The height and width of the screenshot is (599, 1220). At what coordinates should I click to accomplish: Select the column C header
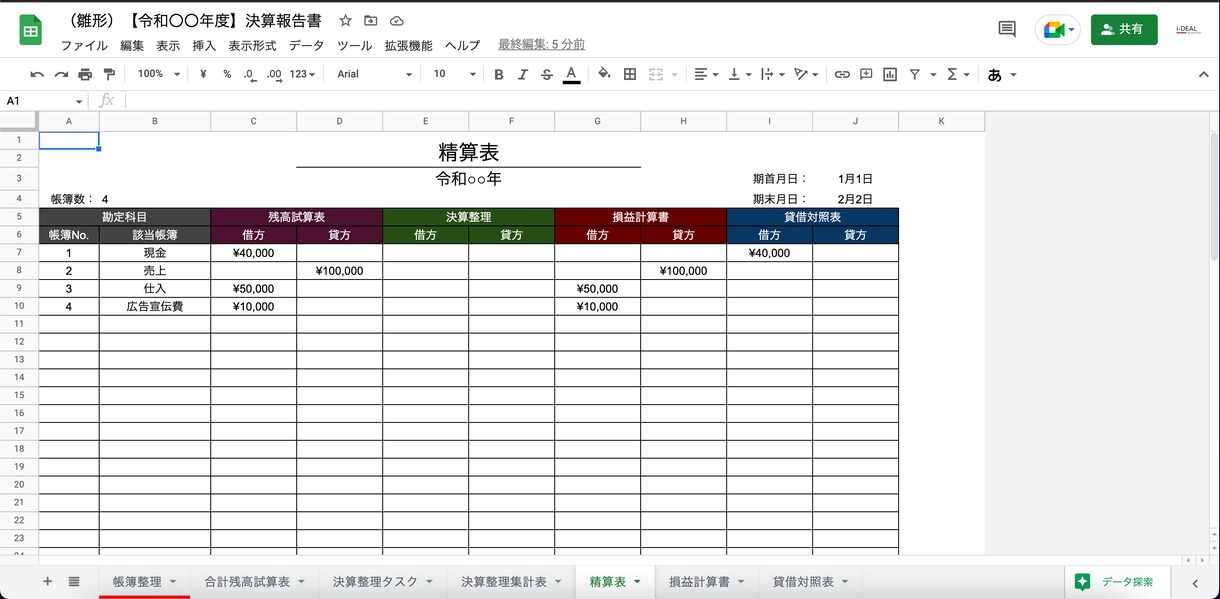point(254,121)
